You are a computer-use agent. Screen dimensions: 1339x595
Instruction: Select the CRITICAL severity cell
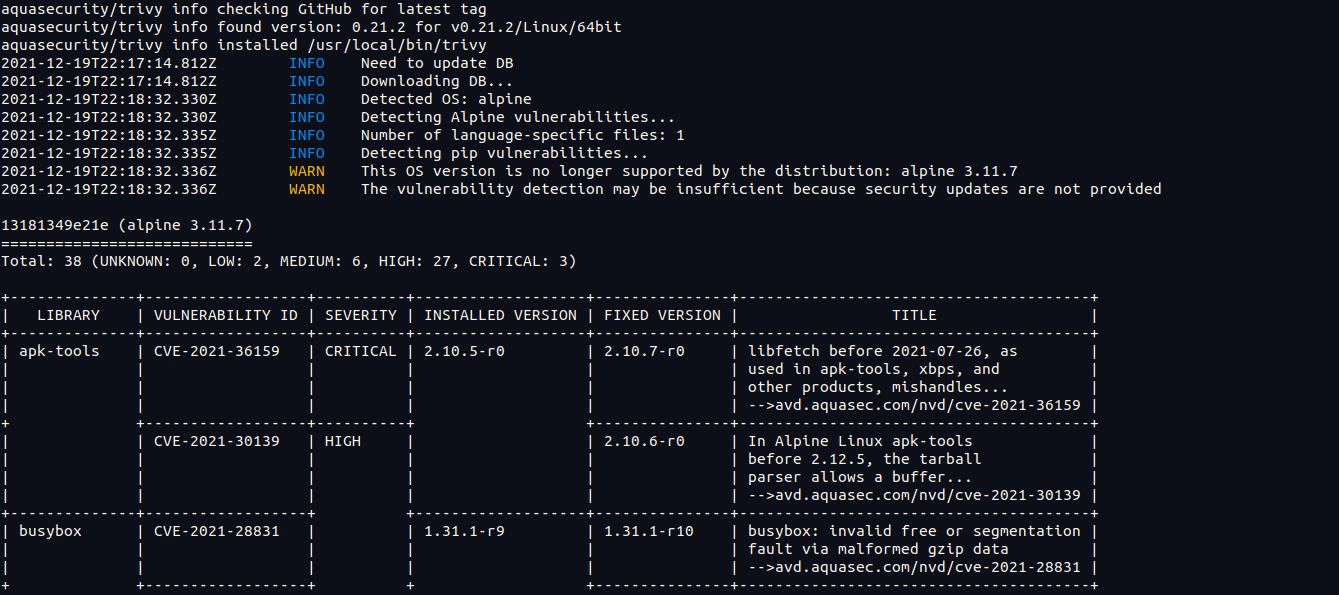tap(361, 351)
